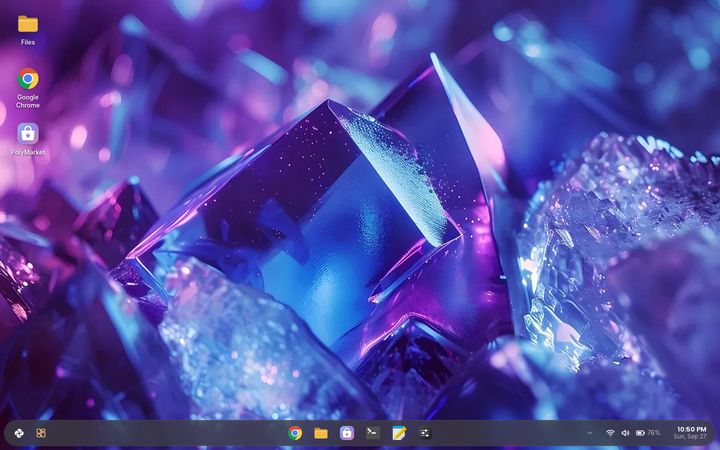
Task: Open the PolyMarket desktop shortcut
Action: tap(28, 139)
